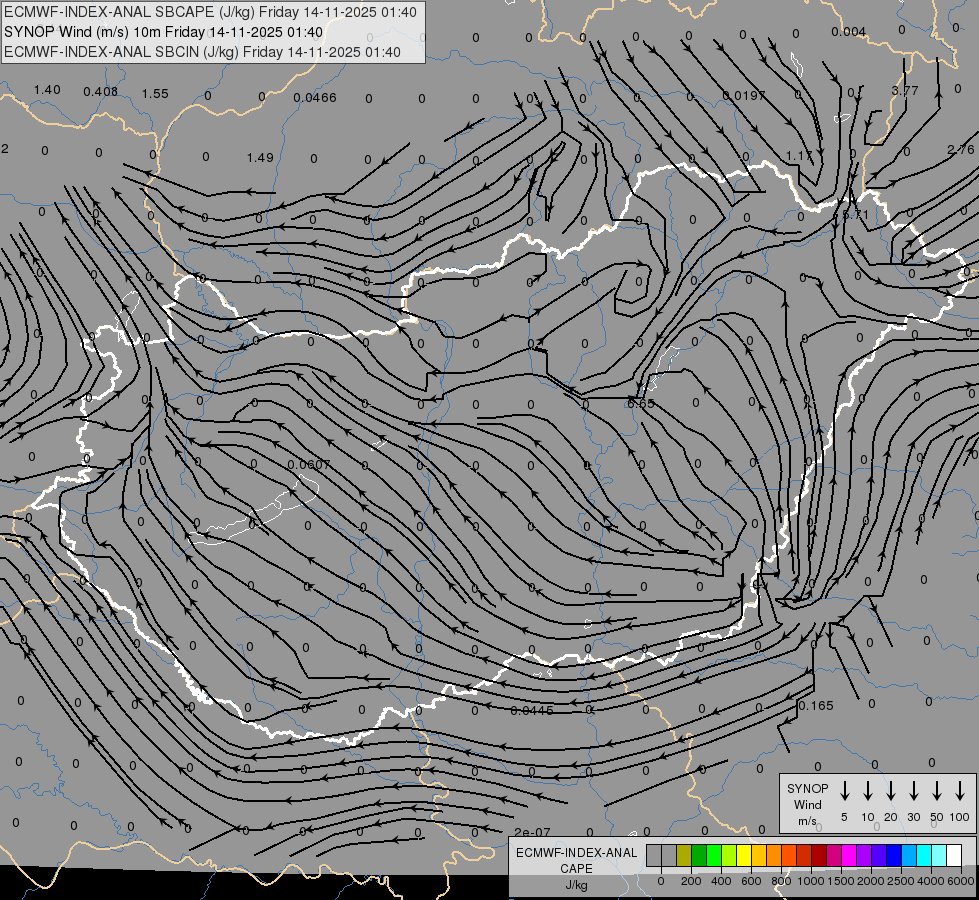
Task: Click the 0.0197 value on the map
Action: [x=744, y=96]
